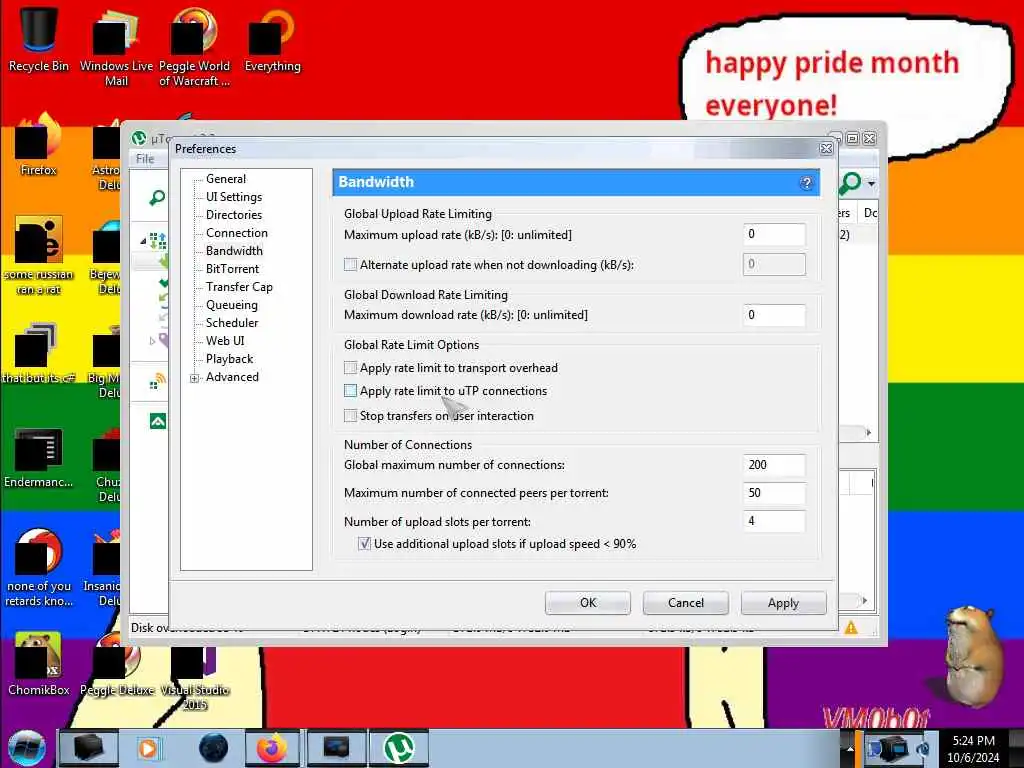
Task: Select the Visual Studio 2015 desktop icon
Action: pos(194,678)
